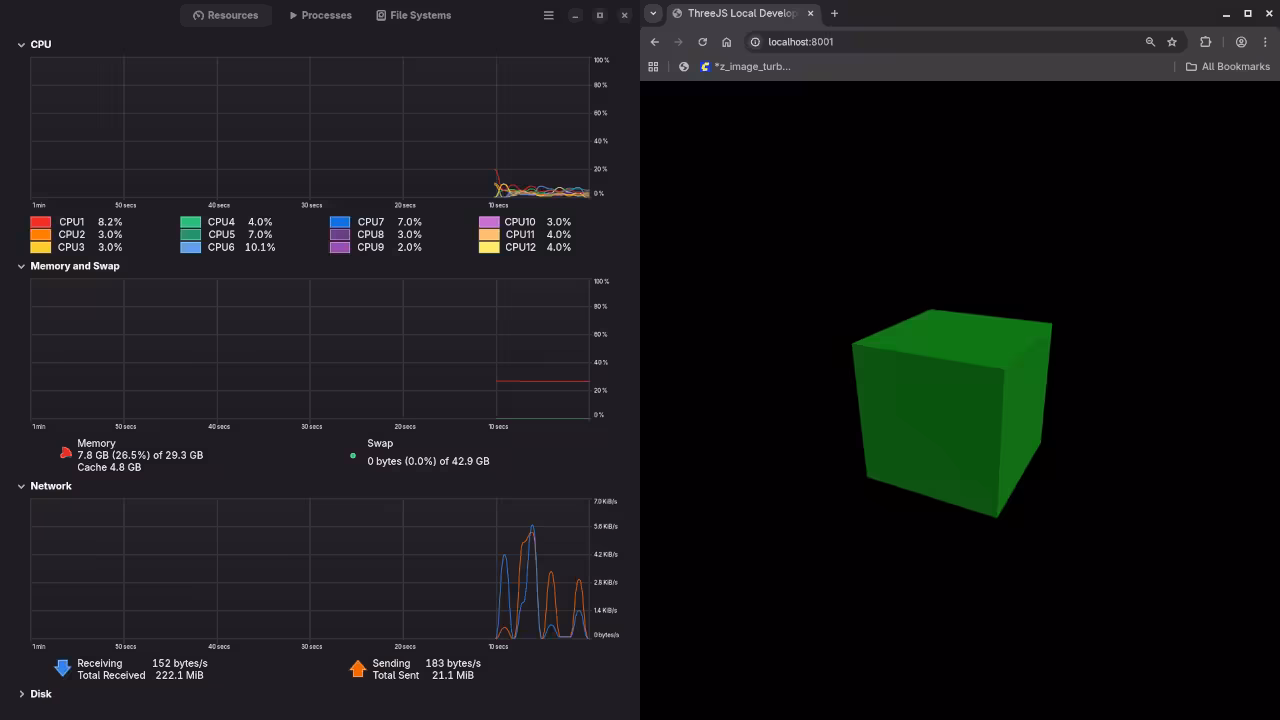Reload the localhost:8001 page
Image resolution: width=1280 pixels, height=720 pixels.
(703, 42)
